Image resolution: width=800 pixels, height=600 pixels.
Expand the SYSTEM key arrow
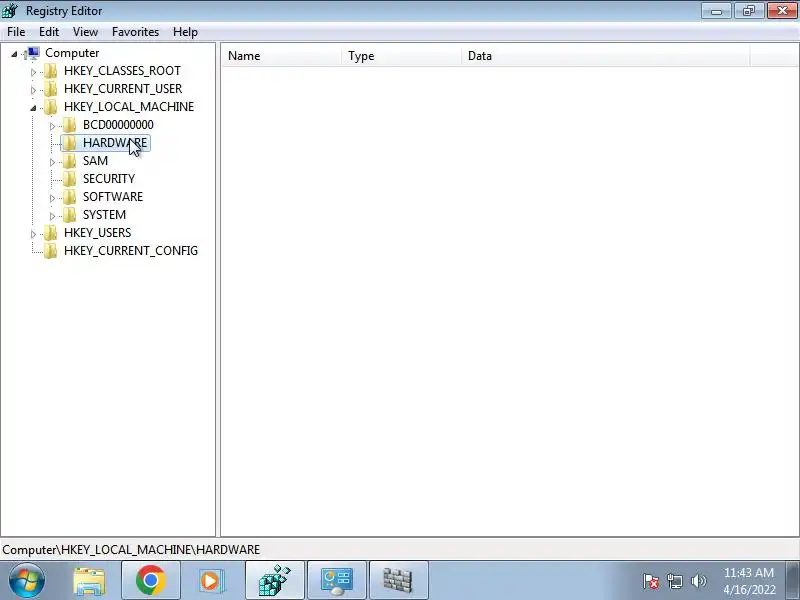click(52, 216)
